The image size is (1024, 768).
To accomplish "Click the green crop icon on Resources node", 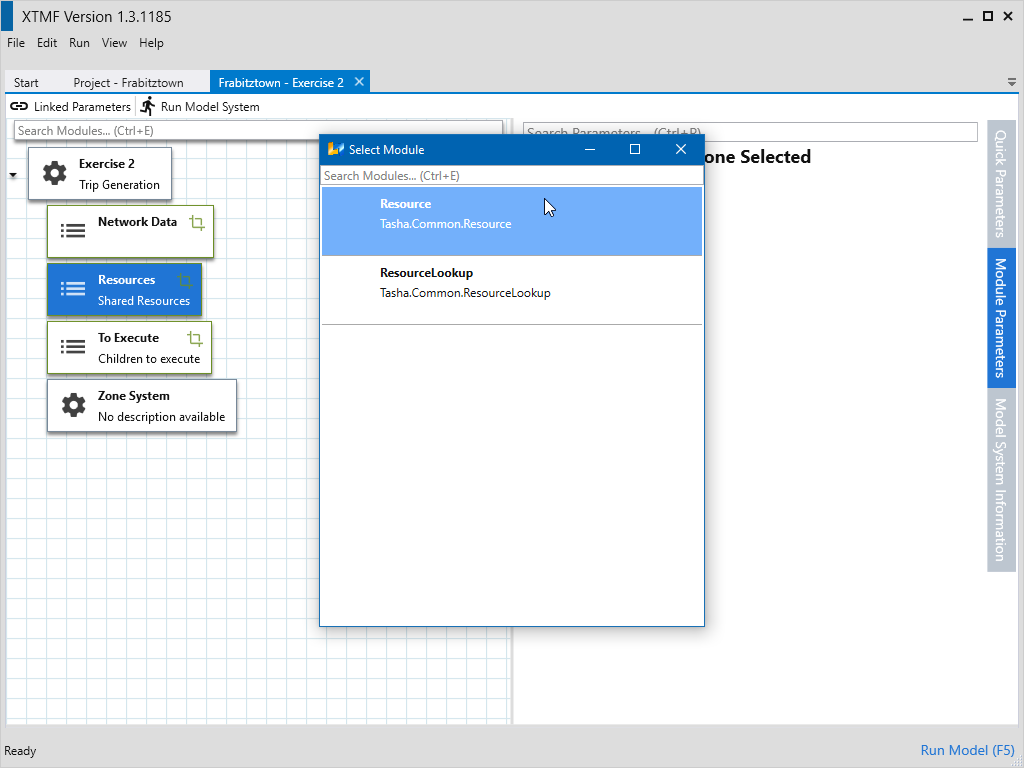I will coord(184,281).
